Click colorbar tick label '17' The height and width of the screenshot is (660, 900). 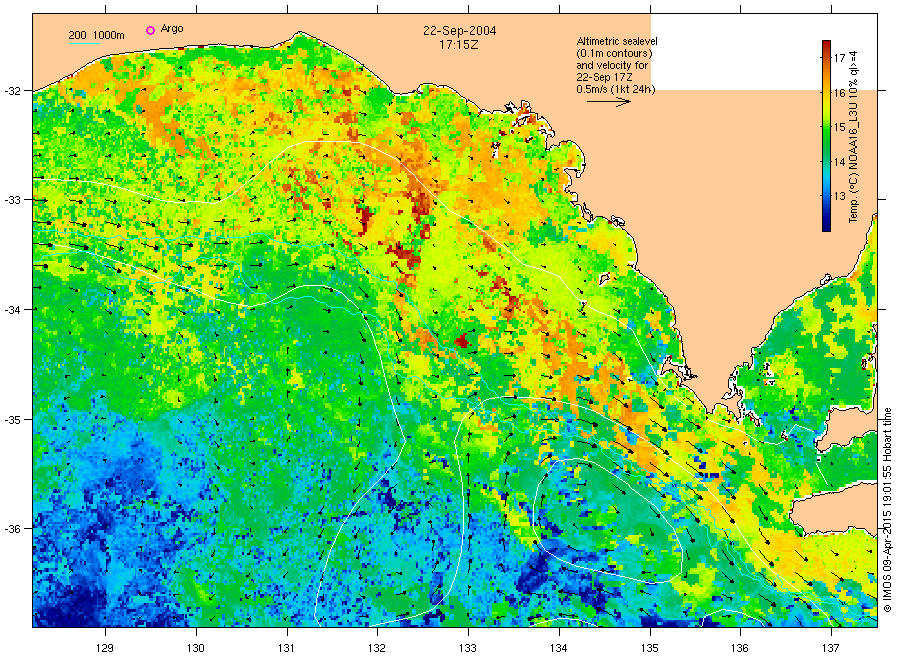click(839, 58)
